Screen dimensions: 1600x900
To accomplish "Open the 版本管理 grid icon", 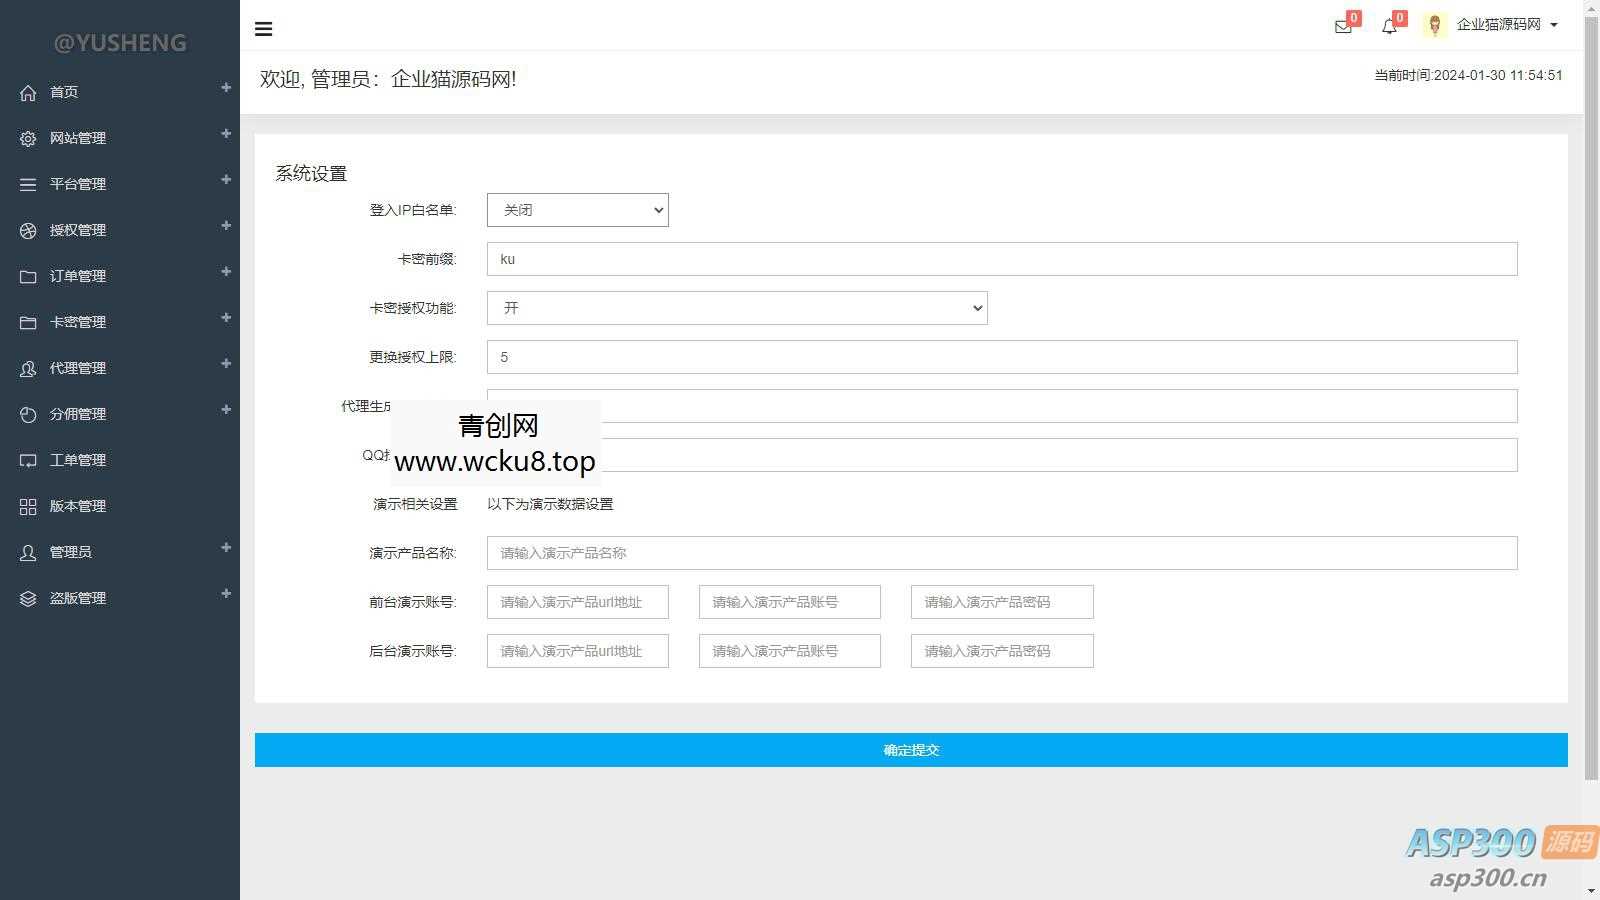I will [x=28, y=505].
